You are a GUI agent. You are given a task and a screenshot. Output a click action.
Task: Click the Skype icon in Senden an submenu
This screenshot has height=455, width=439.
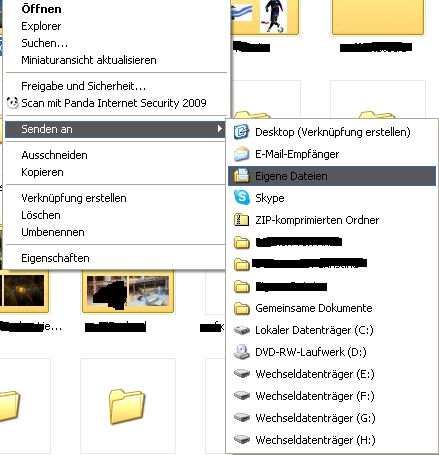pyautogui.click(x=241, y=198)
